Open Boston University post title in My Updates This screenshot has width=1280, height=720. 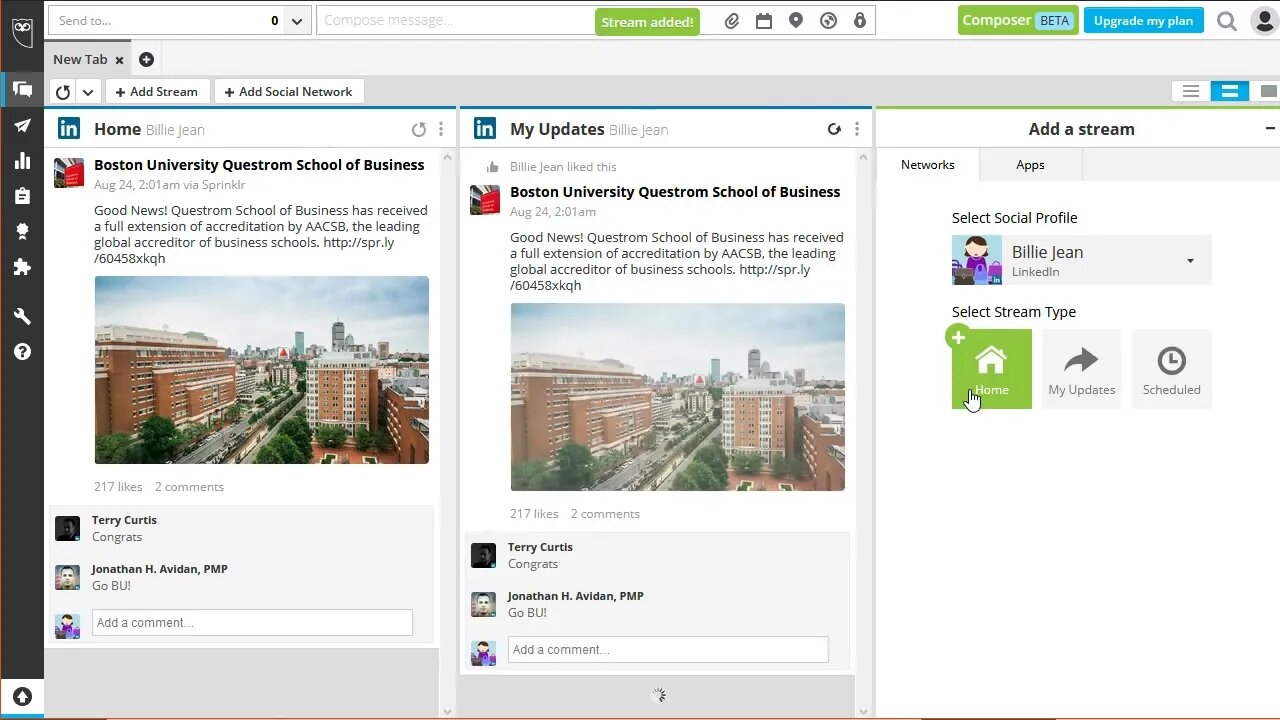pos(675,192)
